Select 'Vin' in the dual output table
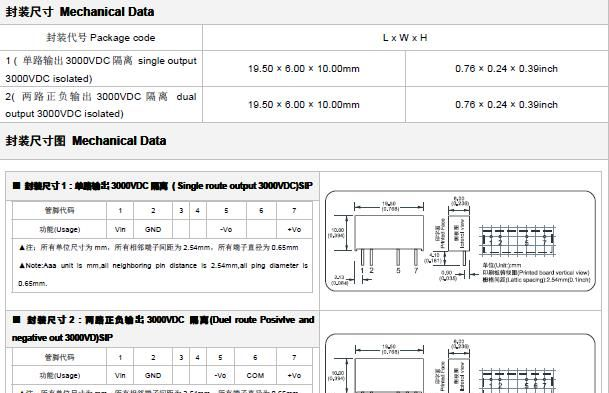 (x=120, y=376)
